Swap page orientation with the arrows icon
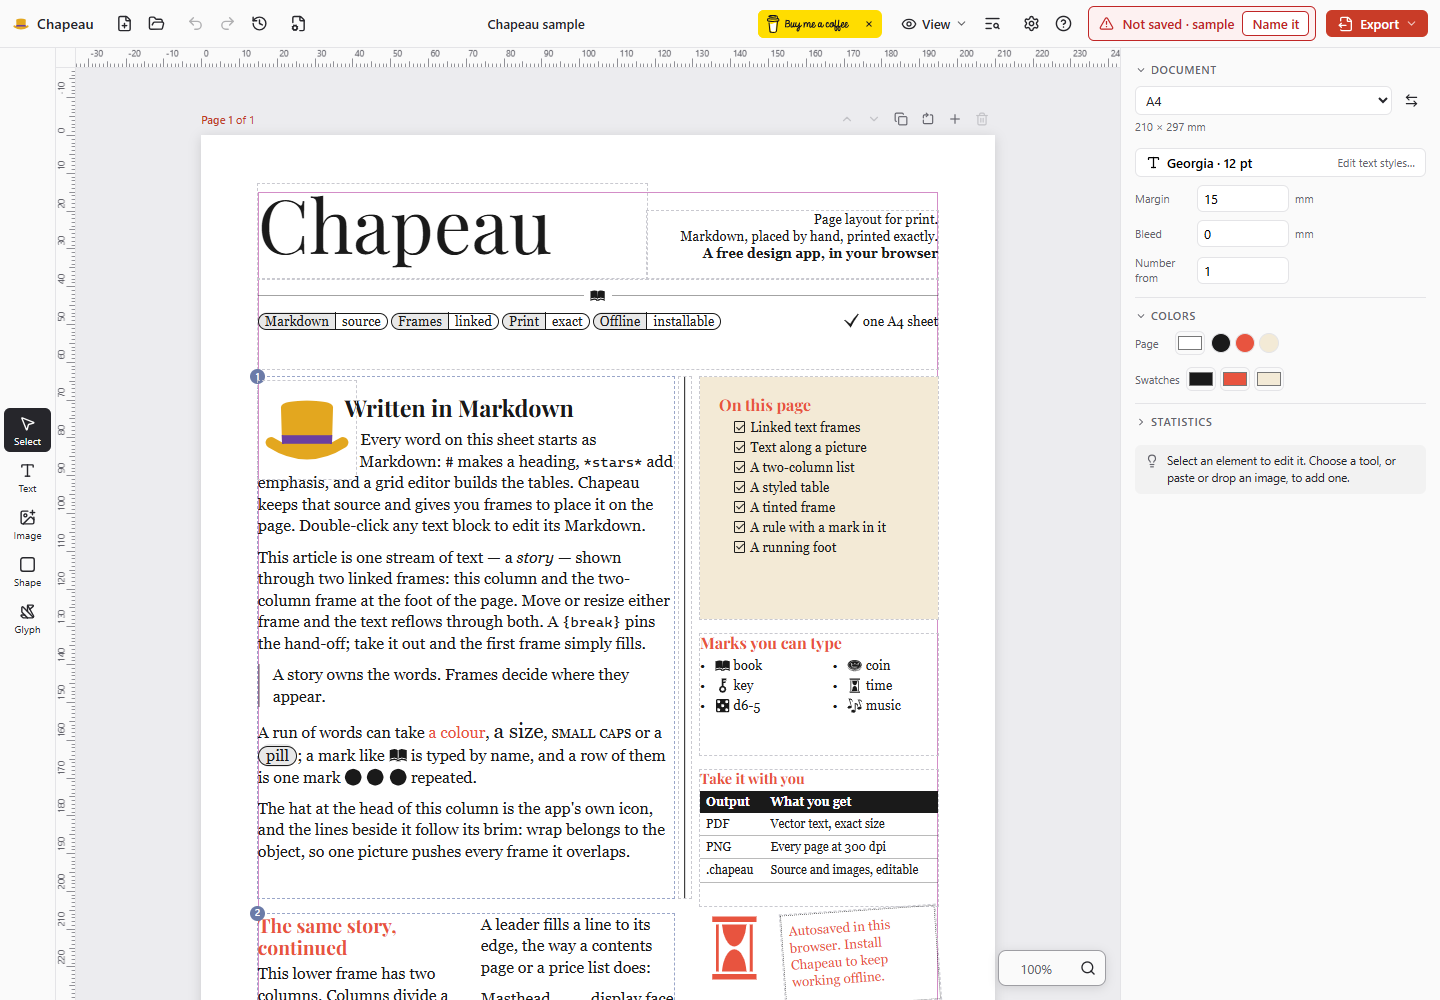The width and height of the screenshot is (1440, 1000). click(x=1411, y=101)
